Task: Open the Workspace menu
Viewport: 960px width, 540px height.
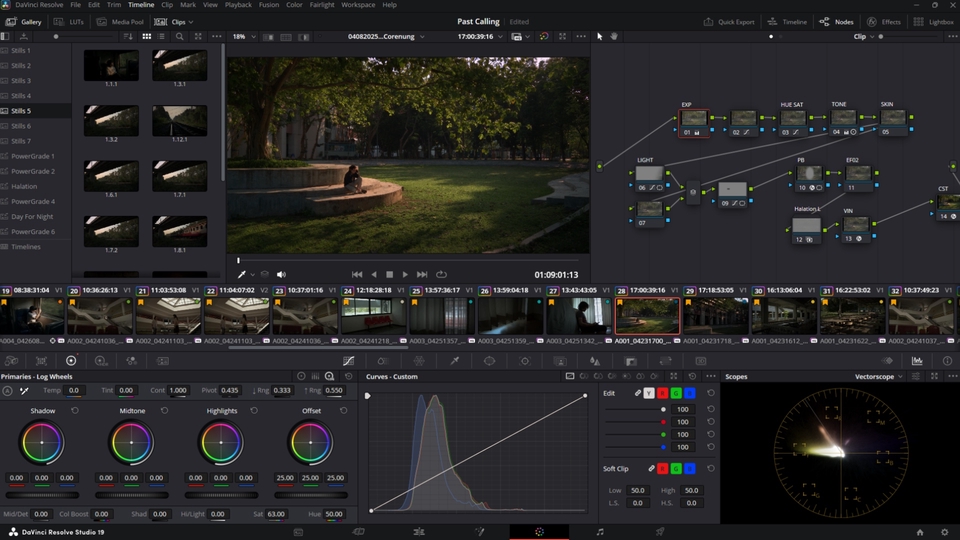Action: click(x=358, y=4)
